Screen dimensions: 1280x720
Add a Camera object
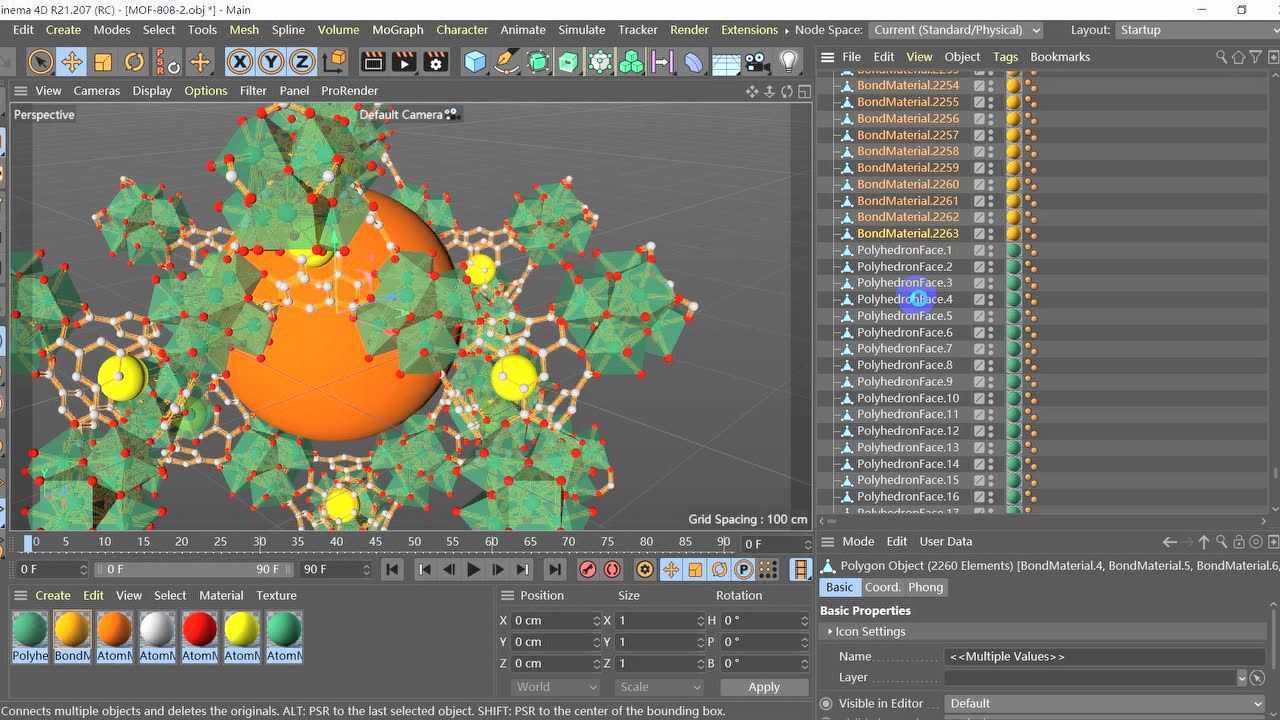point(757,62)
